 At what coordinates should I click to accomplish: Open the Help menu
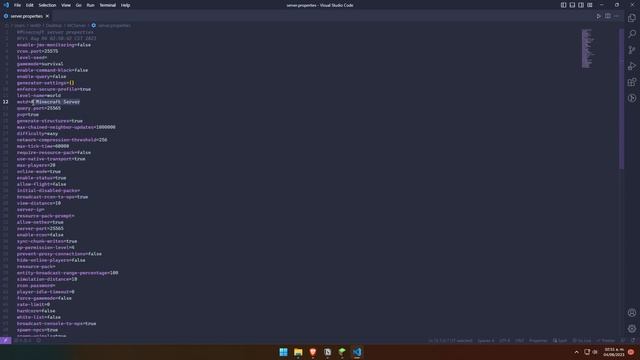click(x=125, y=5)
